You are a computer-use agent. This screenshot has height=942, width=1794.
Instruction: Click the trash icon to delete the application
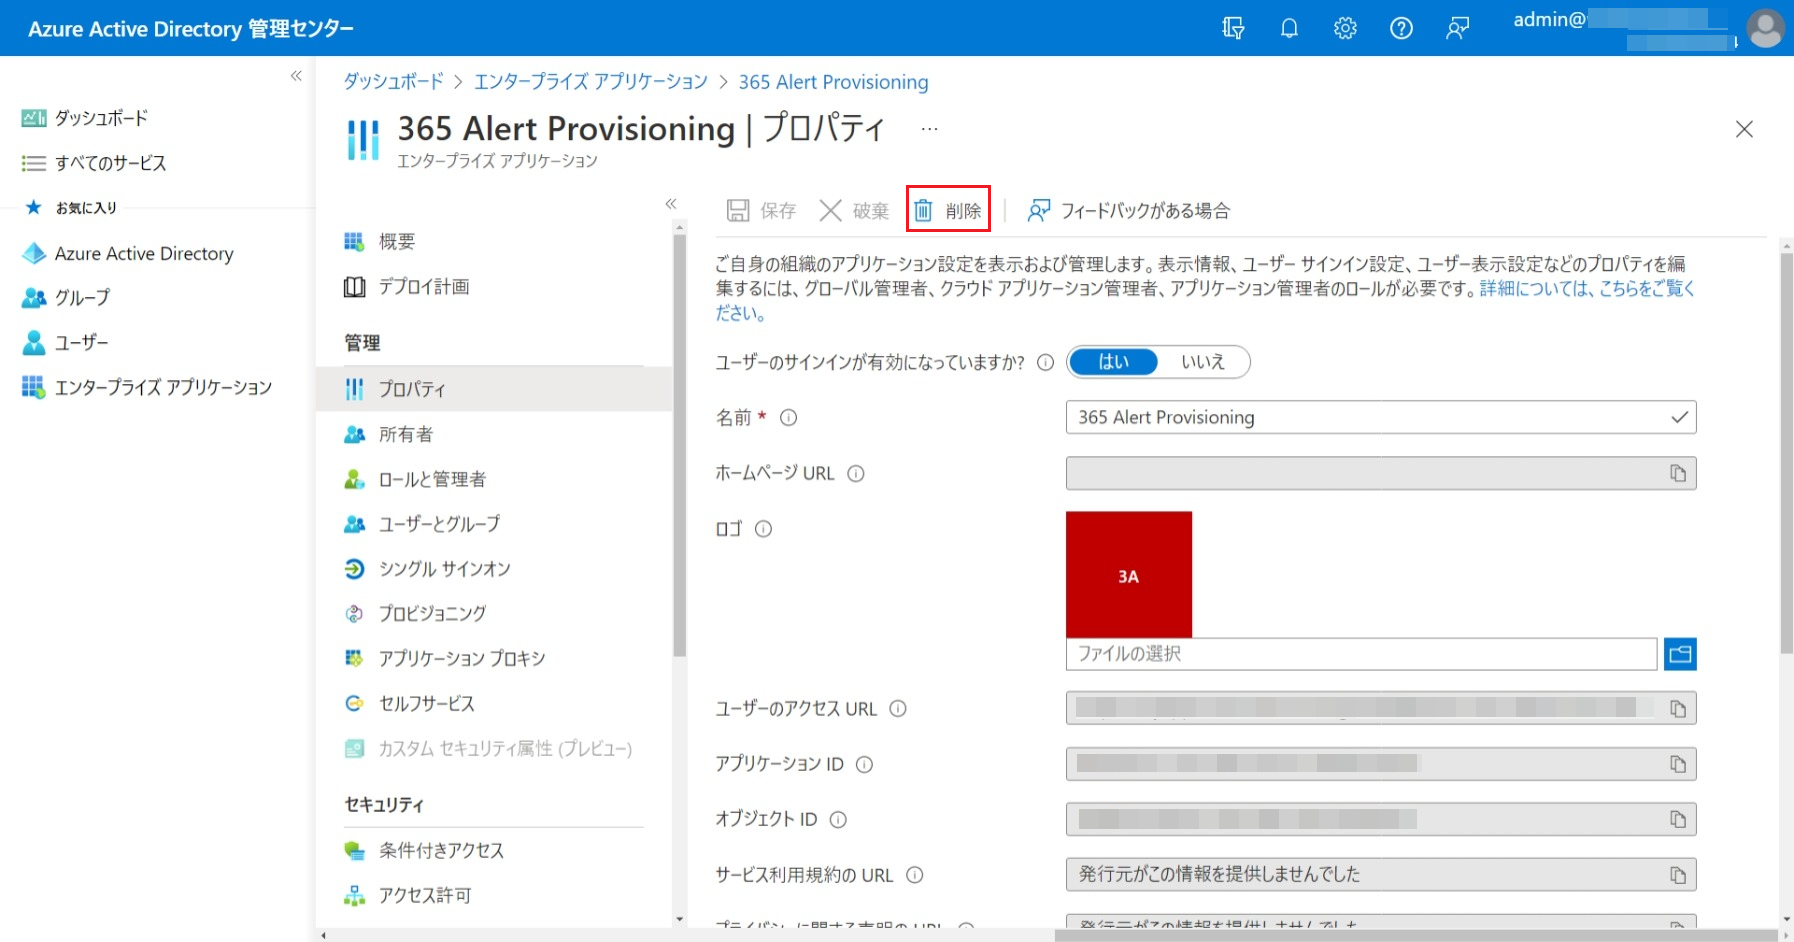coord(924,210)
